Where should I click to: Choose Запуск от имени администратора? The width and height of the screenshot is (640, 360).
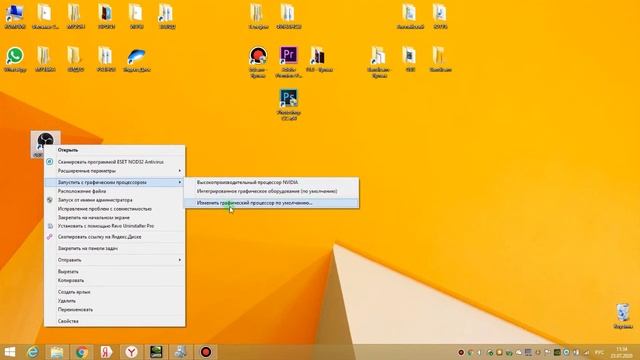pos(114,200)
